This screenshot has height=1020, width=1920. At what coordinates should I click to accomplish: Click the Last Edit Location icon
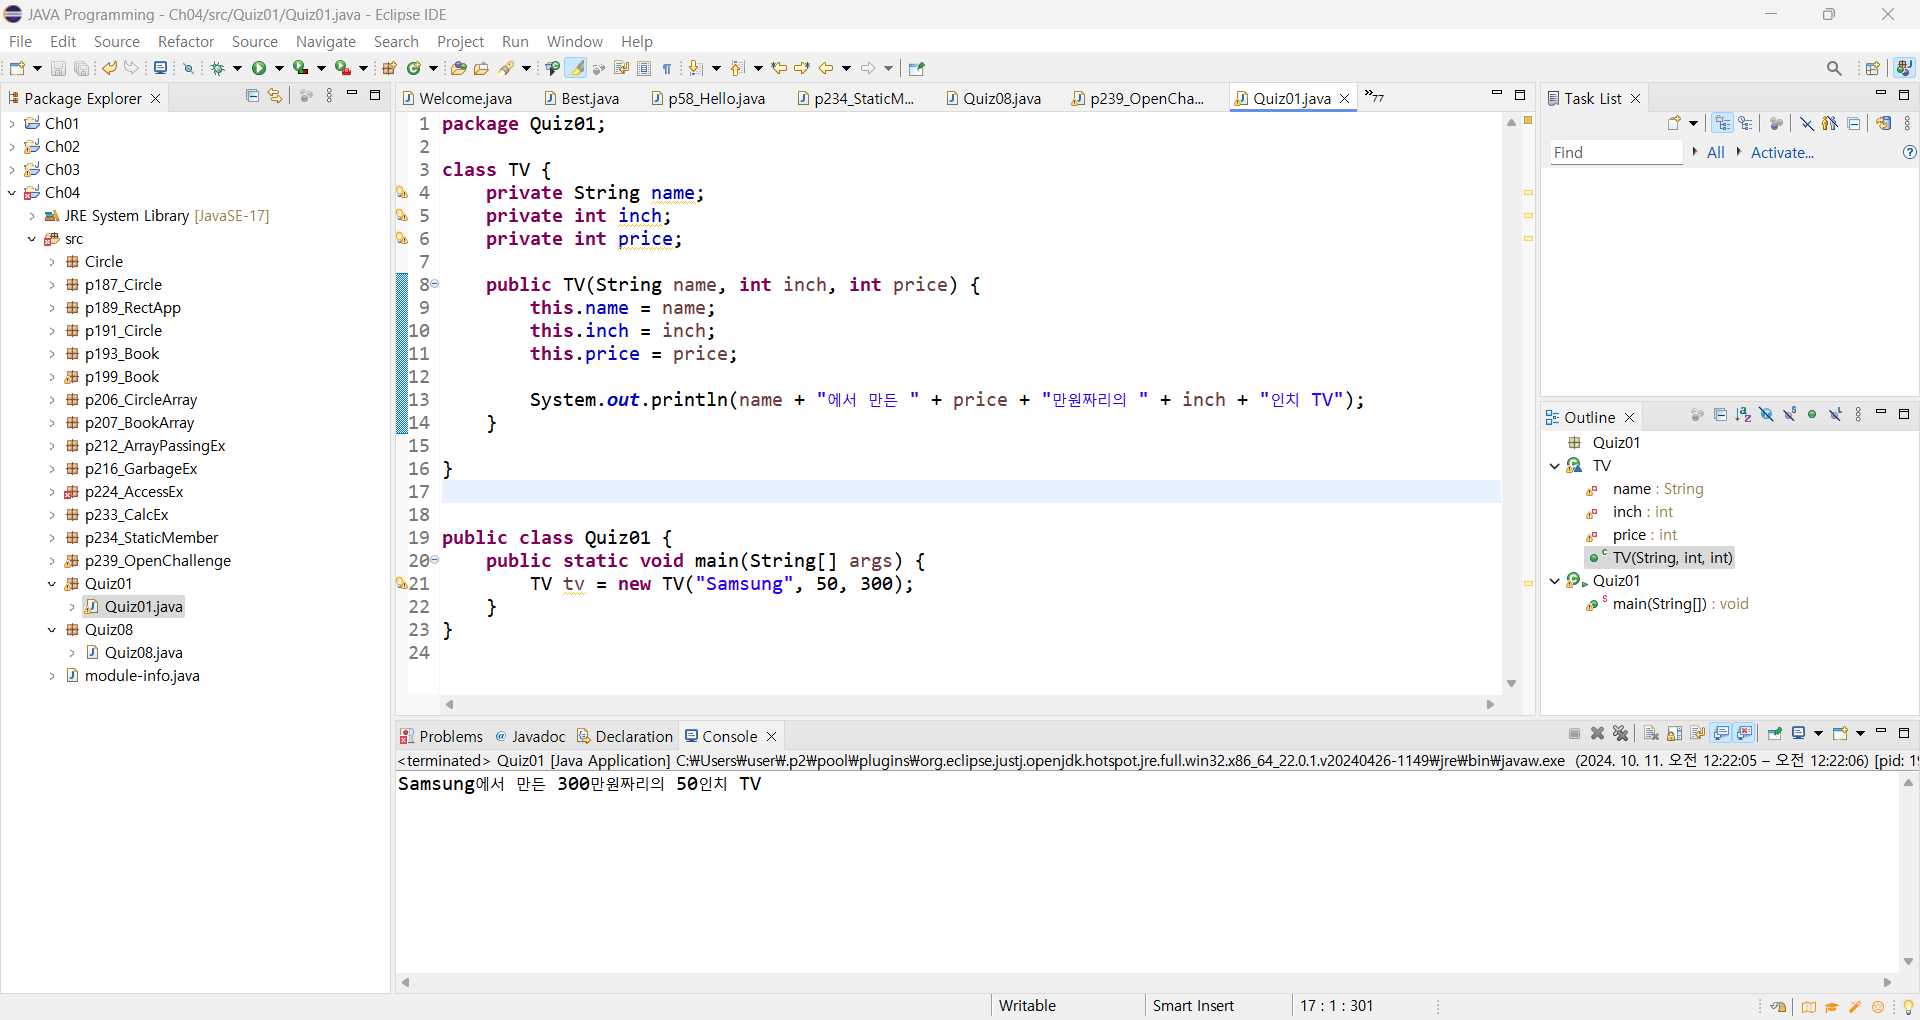[779, 68]
